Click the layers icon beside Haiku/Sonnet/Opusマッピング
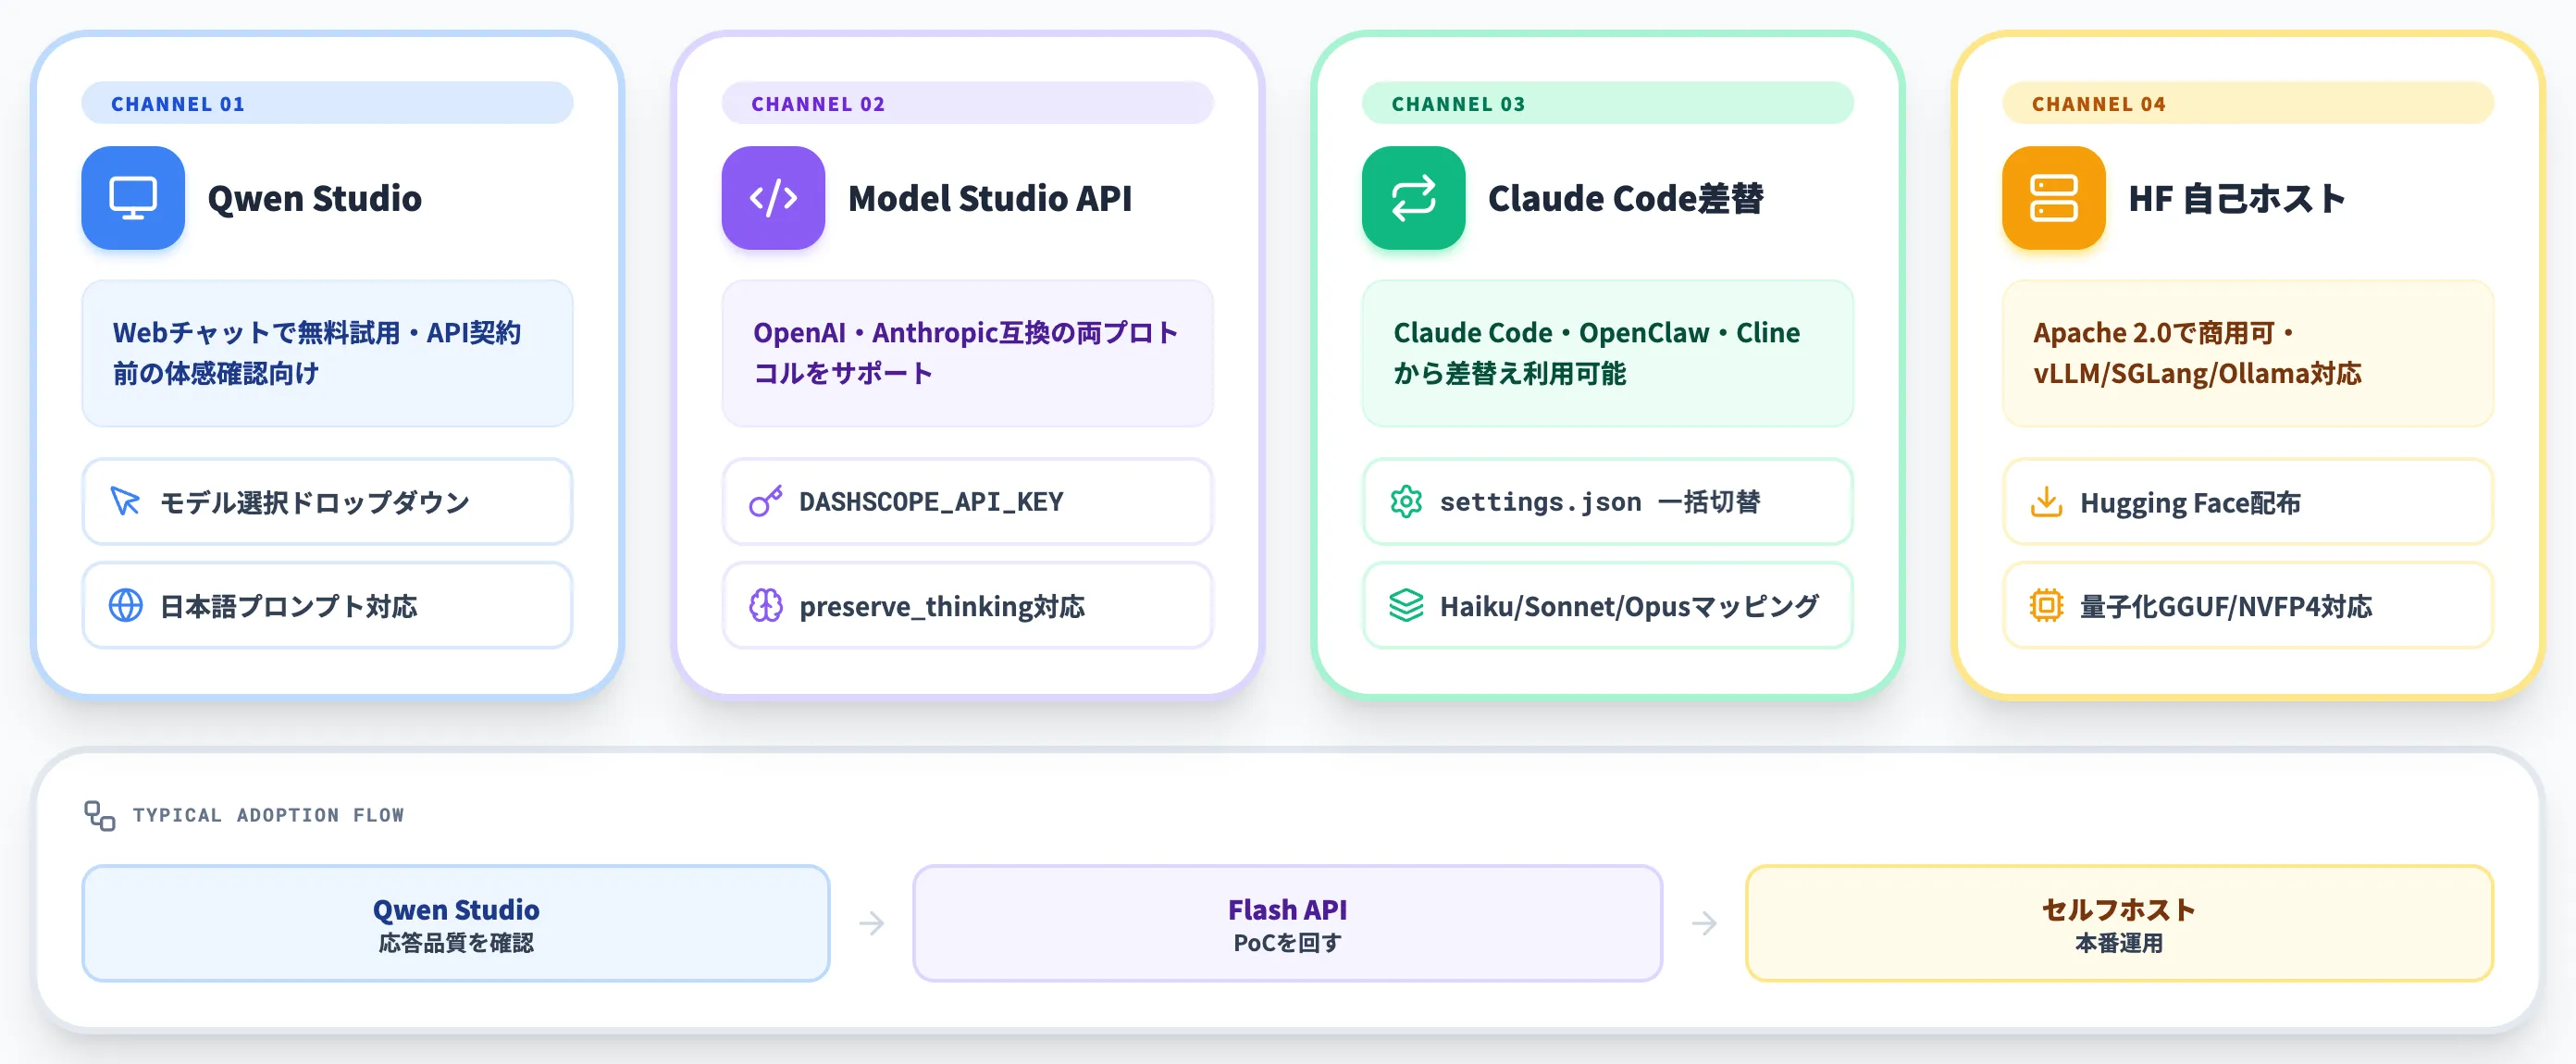The width and height of the screenshot is (2576, 1064). 1406,605
